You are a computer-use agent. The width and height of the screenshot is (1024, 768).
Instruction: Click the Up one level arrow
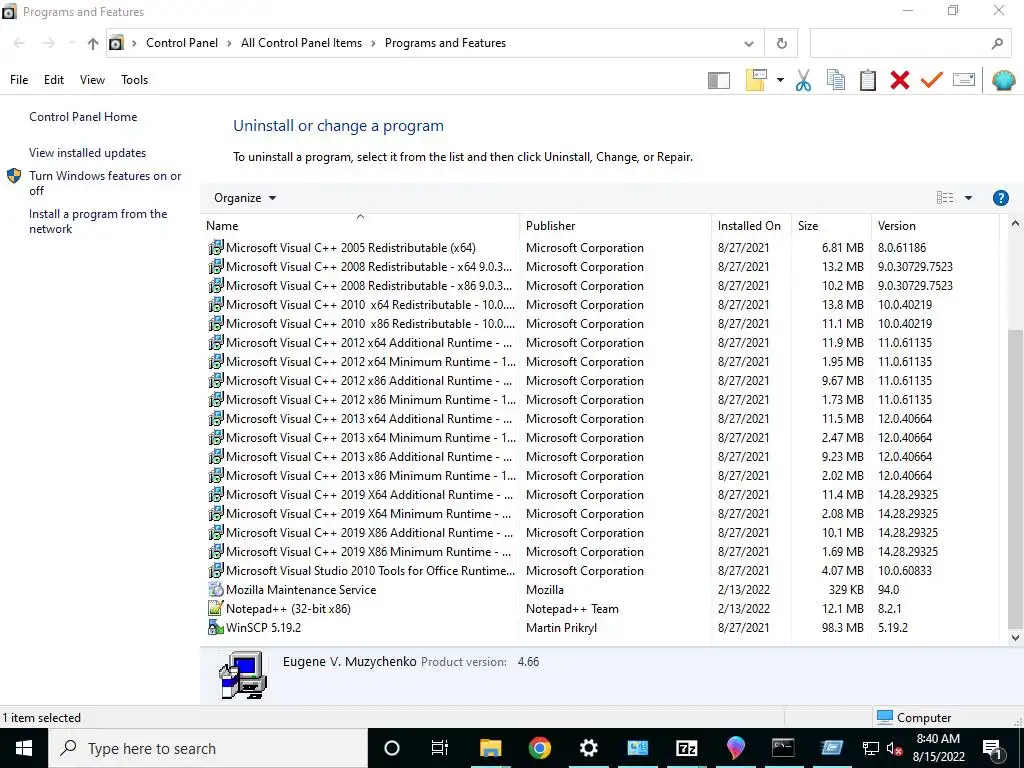tap(93, 44)
